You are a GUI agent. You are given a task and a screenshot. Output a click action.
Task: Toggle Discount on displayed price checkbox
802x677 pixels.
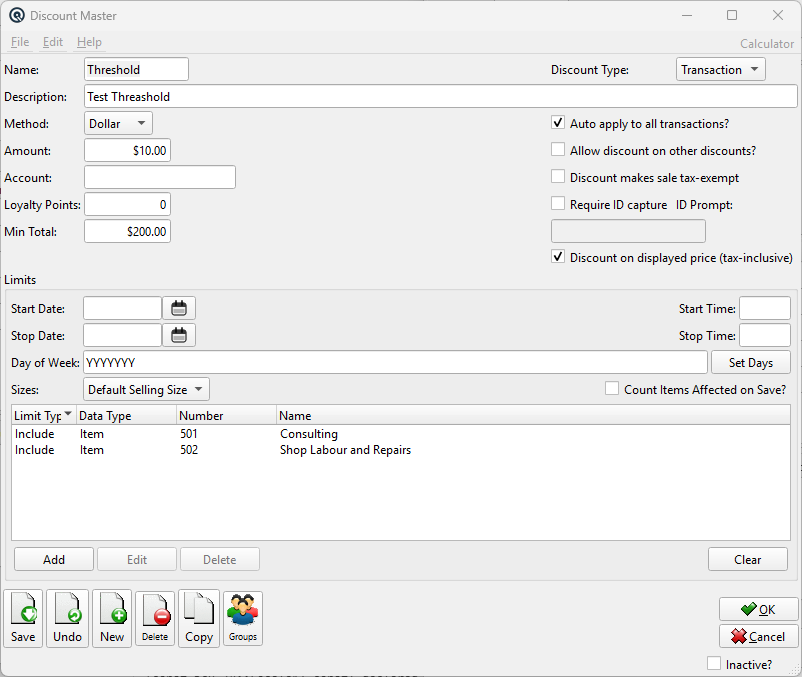click(x=558, y=257)
